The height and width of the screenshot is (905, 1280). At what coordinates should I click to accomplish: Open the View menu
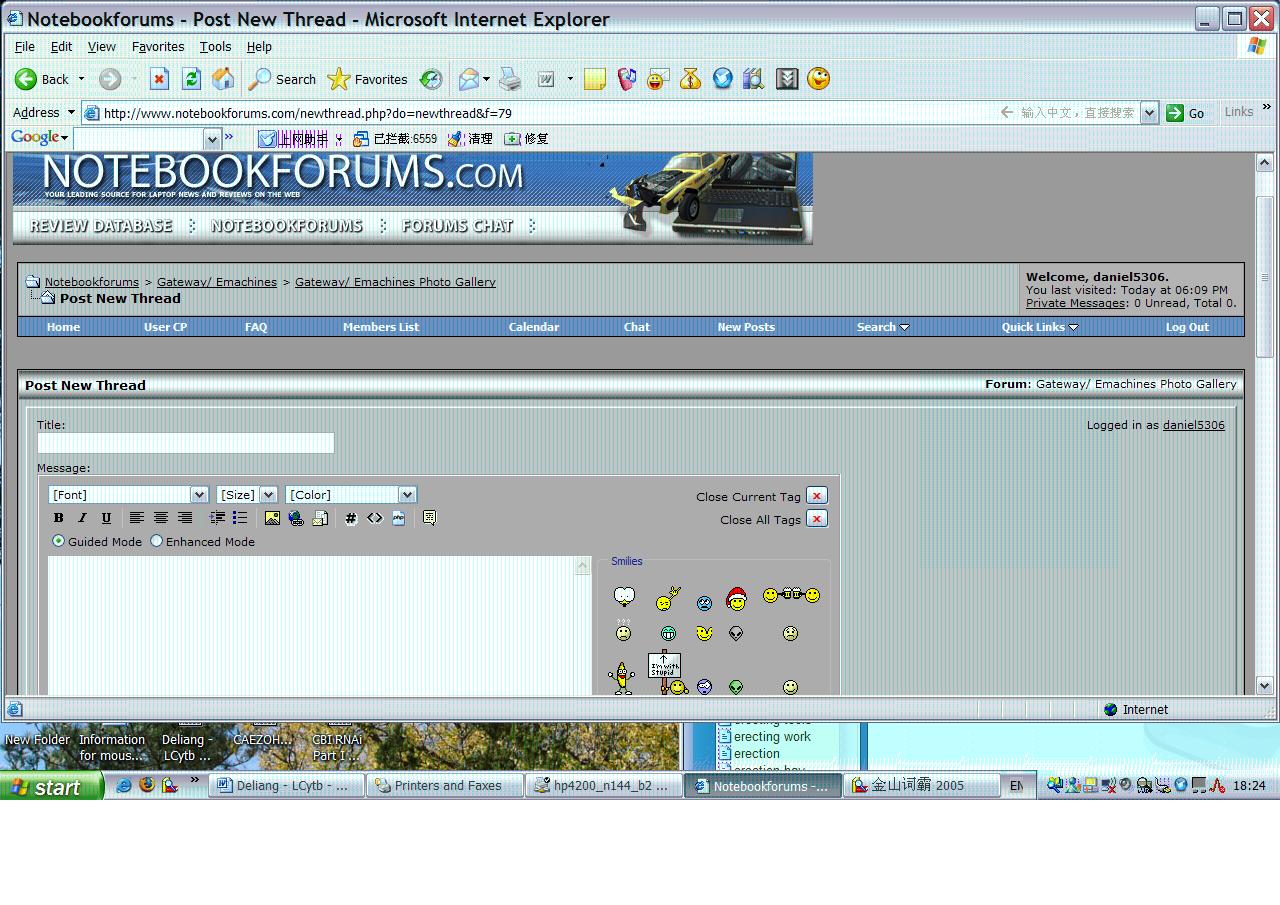pos(101,46)
